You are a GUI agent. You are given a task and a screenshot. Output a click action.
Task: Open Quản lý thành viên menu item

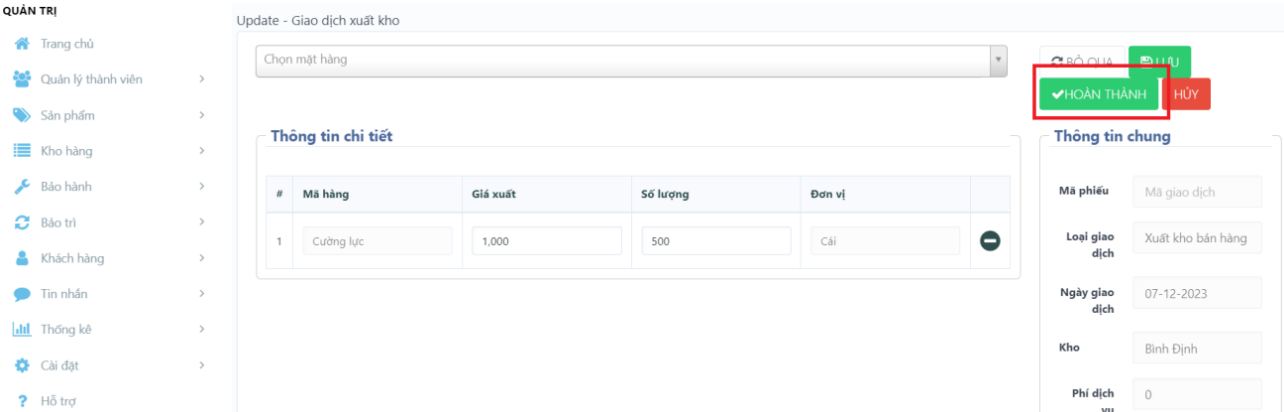pyautogui.click(x=91, y=80)
